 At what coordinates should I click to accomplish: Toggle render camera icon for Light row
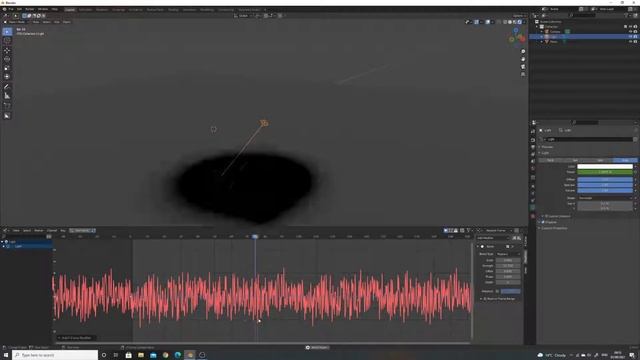(x=635, y=37)
